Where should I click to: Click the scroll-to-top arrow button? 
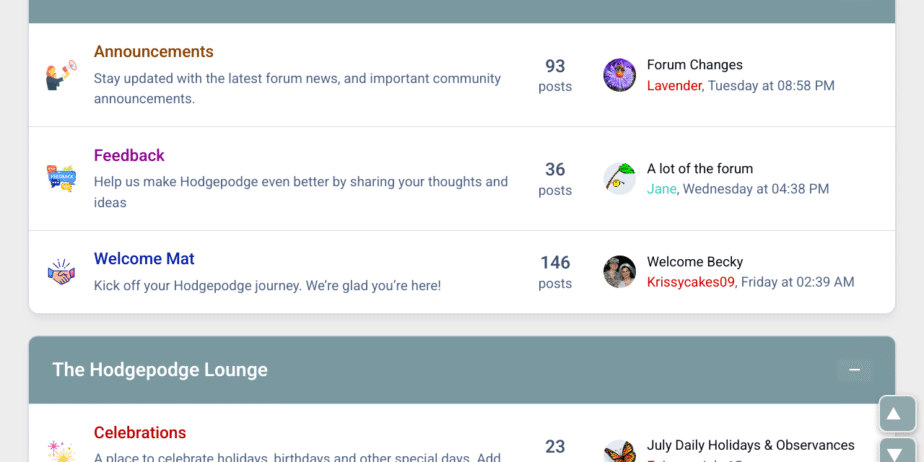[x=897, y=414]
